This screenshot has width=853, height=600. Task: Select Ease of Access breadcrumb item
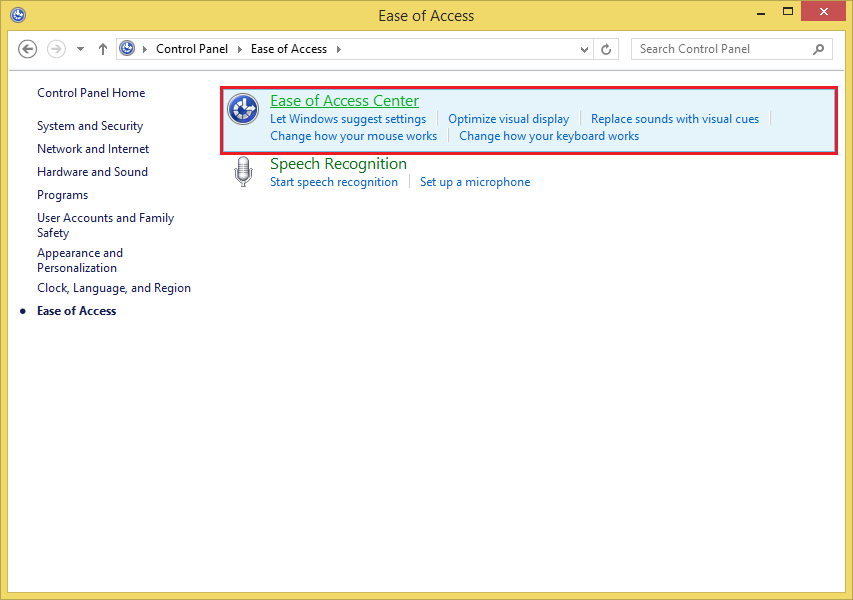(289, 49)
